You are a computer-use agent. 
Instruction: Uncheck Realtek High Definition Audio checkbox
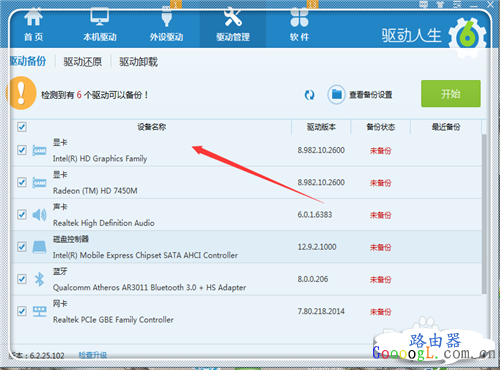point(22,214)
